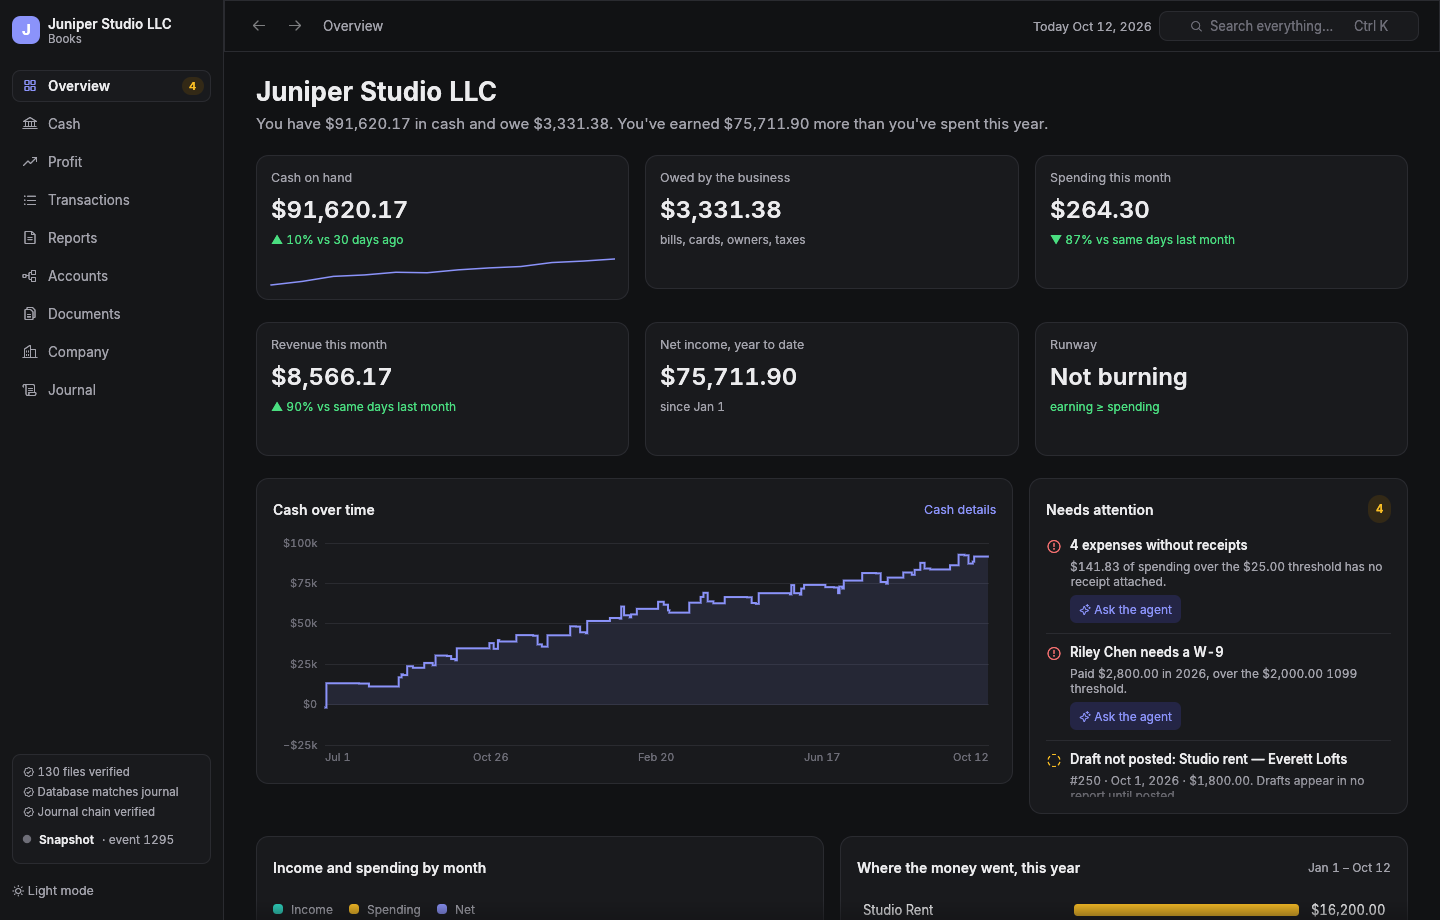This screenshot has height=920, width=1440.
Task: Open the Revenue this month card
Action: [x=442, y=389]
